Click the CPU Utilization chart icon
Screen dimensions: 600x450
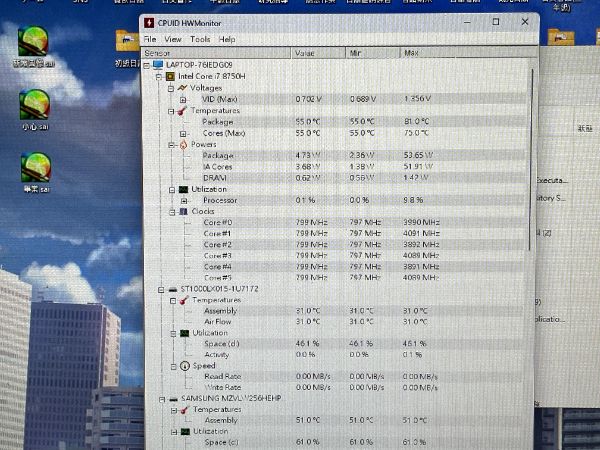[184, 189]
